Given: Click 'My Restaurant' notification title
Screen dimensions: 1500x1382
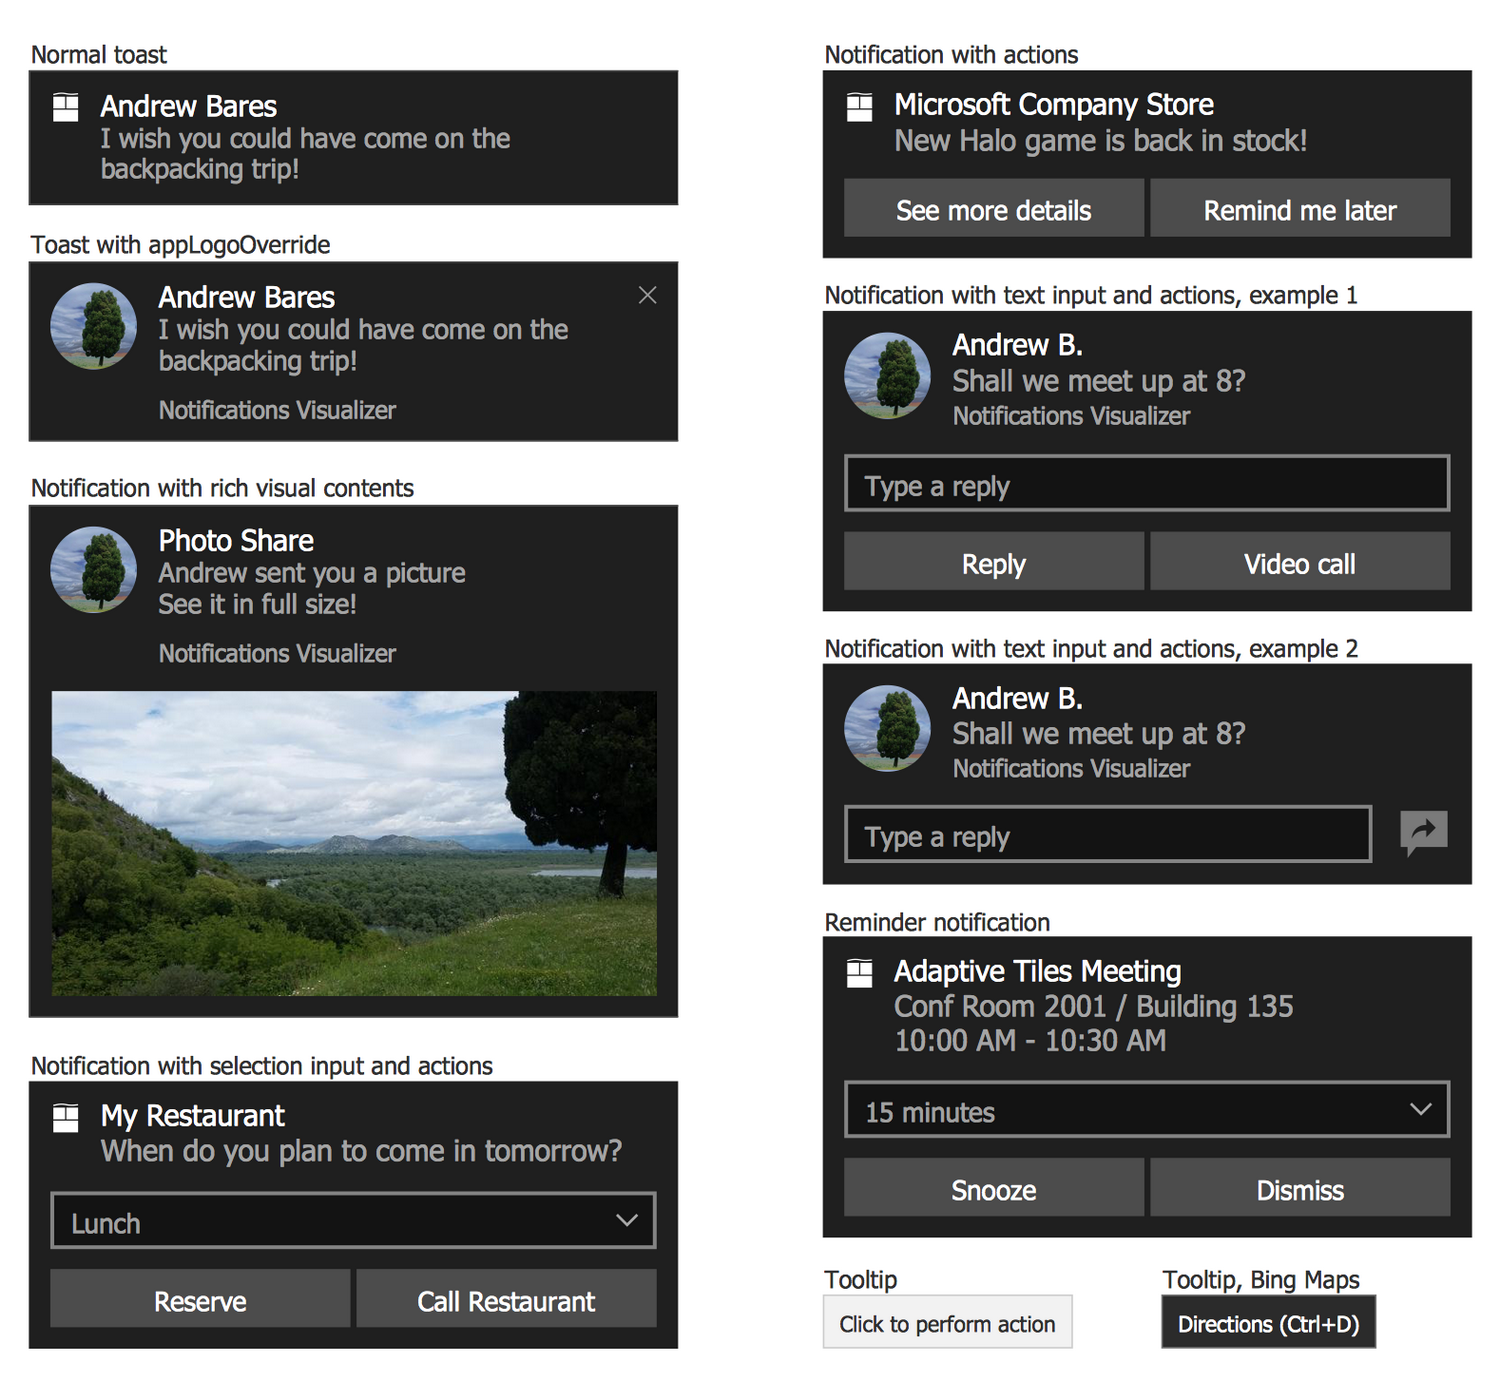Looking at the screenshot, I should click(193, 1115).
